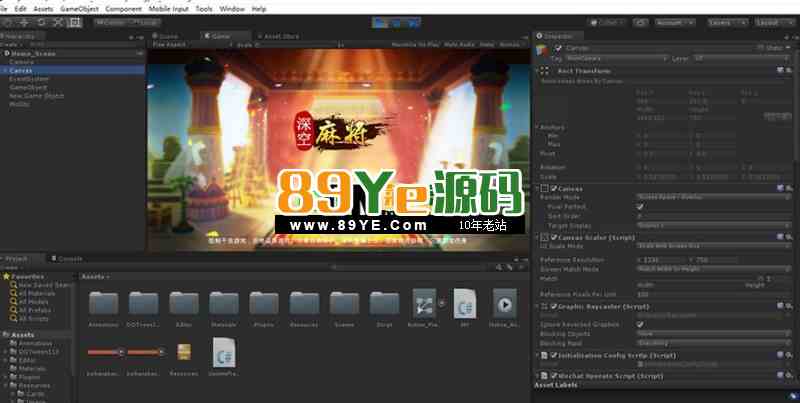Select the yellow Resources archive asset
Image resolution: width=800 pixels, height=403 pixels.
(184, 351)
